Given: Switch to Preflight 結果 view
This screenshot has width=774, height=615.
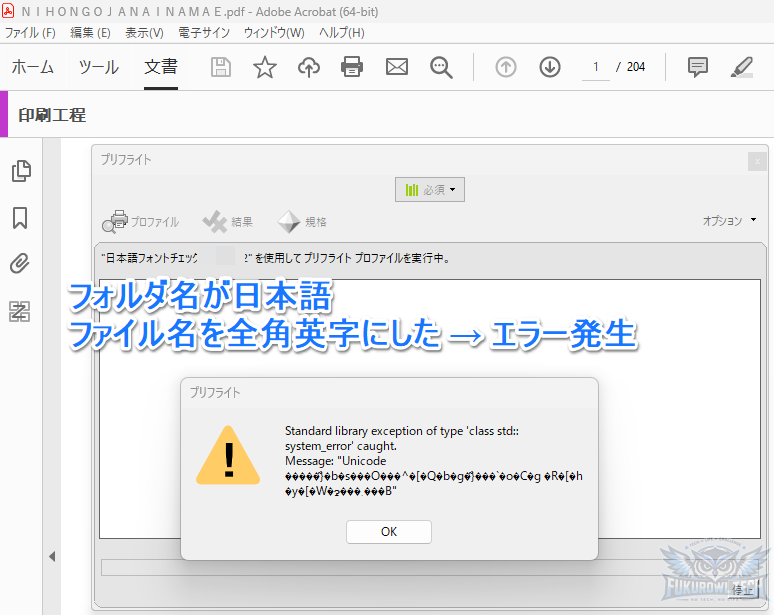Looking at the screenshot, I should pyautogui.click(x=228, y=222).
